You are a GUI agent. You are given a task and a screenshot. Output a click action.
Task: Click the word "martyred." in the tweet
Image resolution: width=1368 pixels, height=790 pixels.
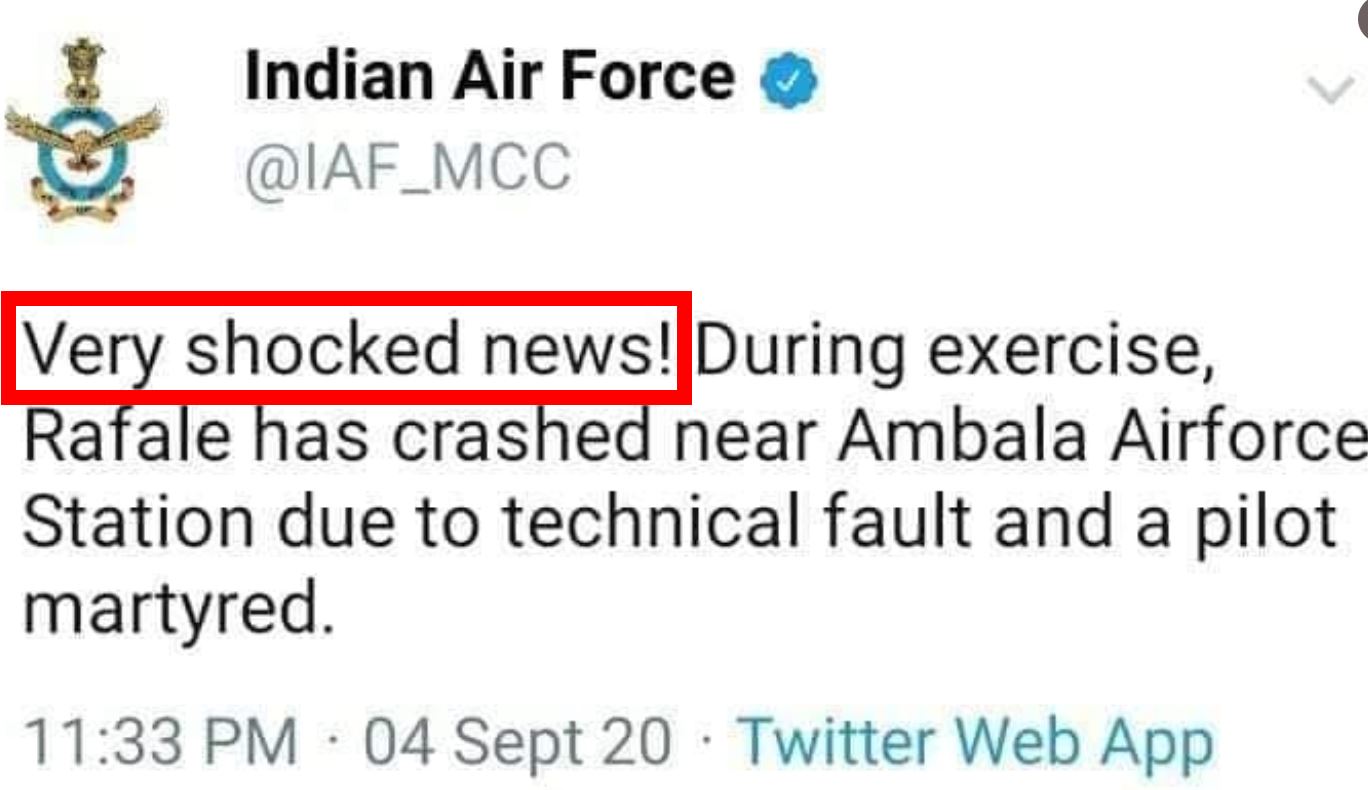coord(178,612)
